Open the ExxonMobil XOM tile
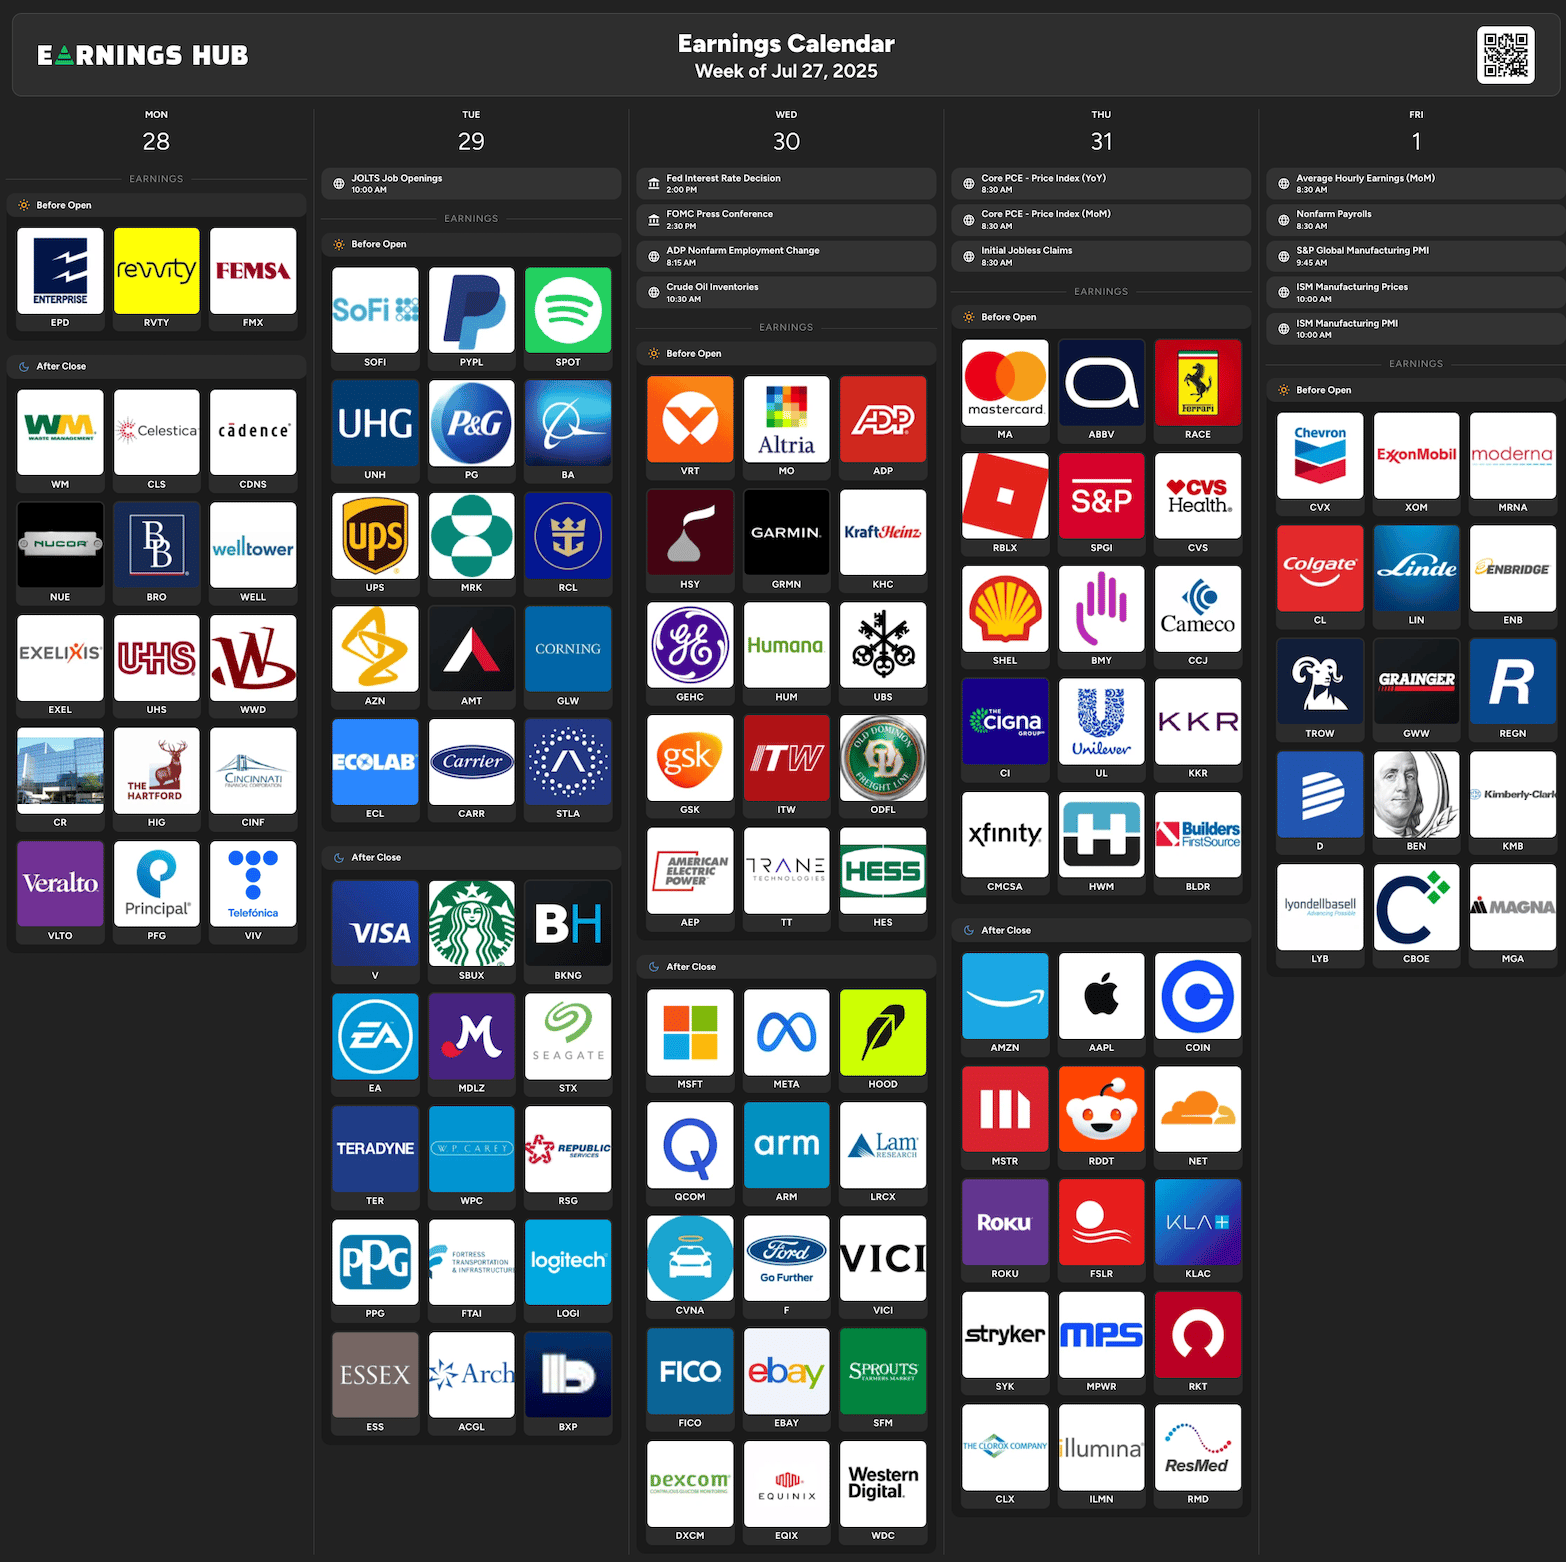The height and width of the screenshot is (1562, 1566). tap(1416, 464)
